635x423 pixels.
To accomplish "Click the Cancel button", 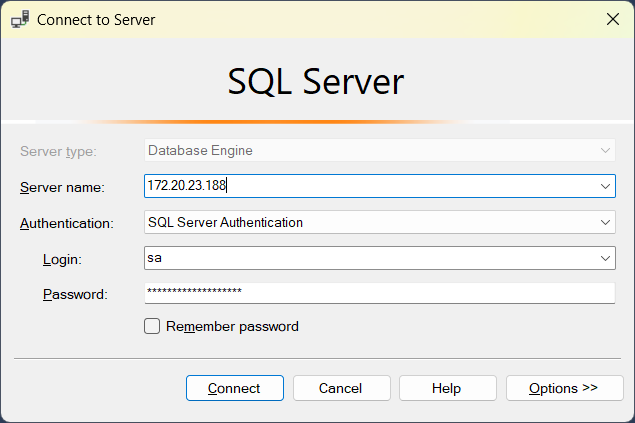I will 342,388.
